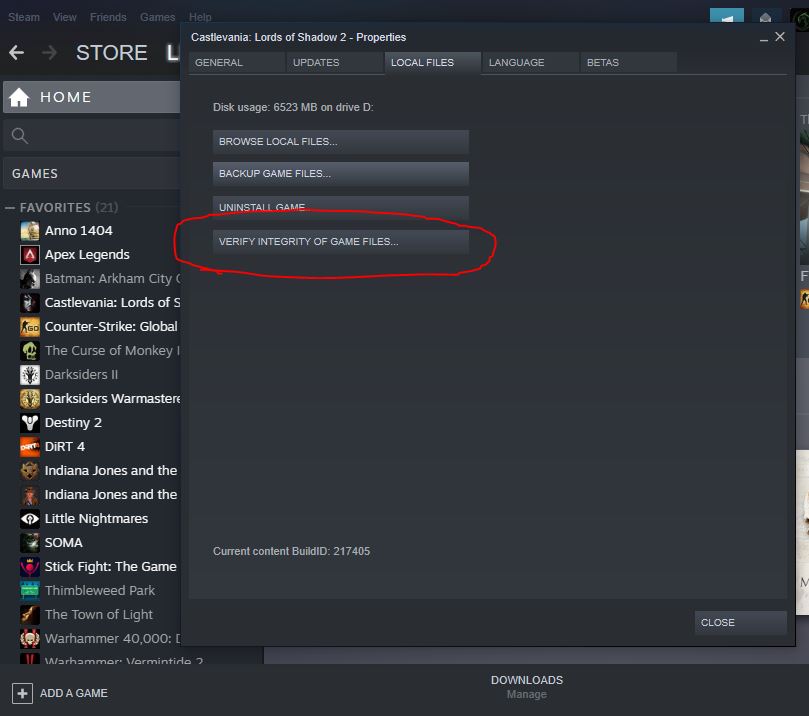
Task: Click the Darksiders Warmastered icon
Action: tap(30, 399)
